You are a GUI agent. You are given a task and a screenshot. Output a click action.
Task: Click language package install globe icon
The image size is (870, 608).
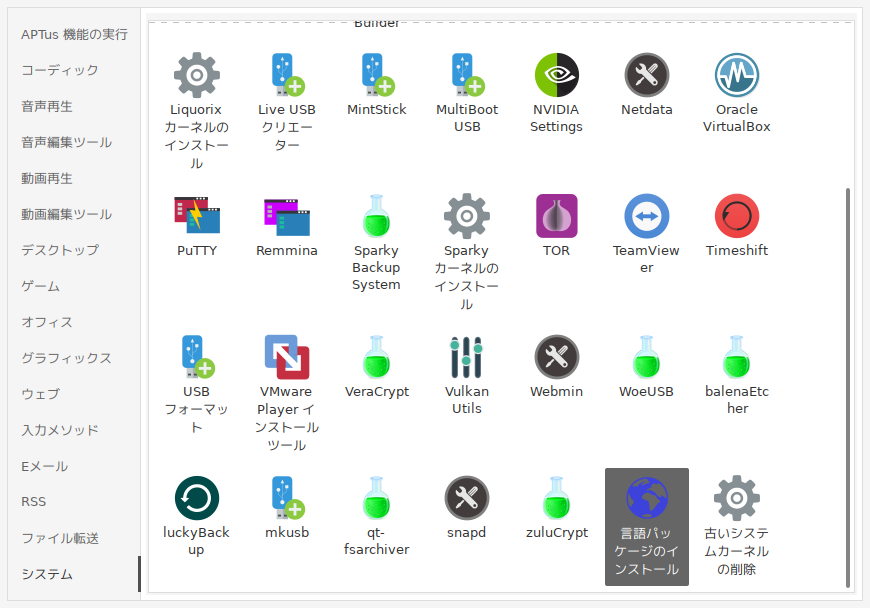(x=646, y=498)
